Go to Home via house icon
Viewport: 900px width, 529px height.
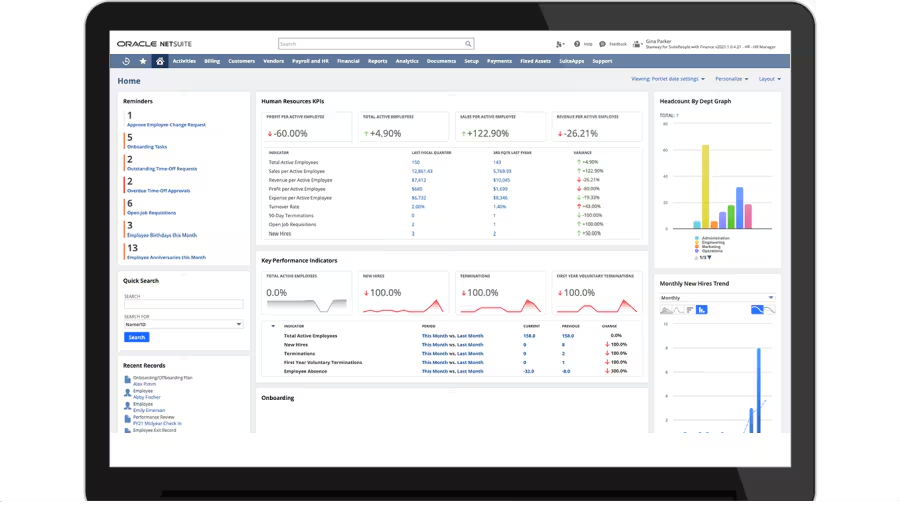pyautogui.click(x=159, y=61)
